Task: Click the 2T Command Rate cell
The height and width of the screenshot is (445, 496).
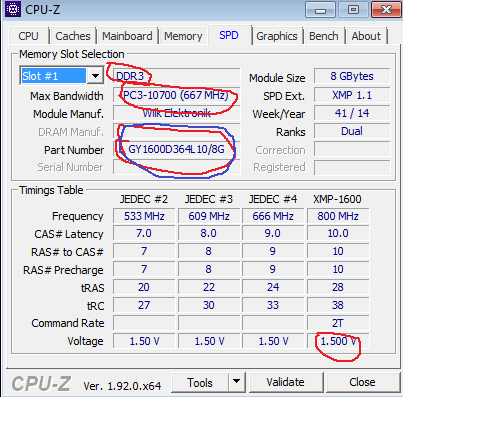Action: (x=338, y=323)
